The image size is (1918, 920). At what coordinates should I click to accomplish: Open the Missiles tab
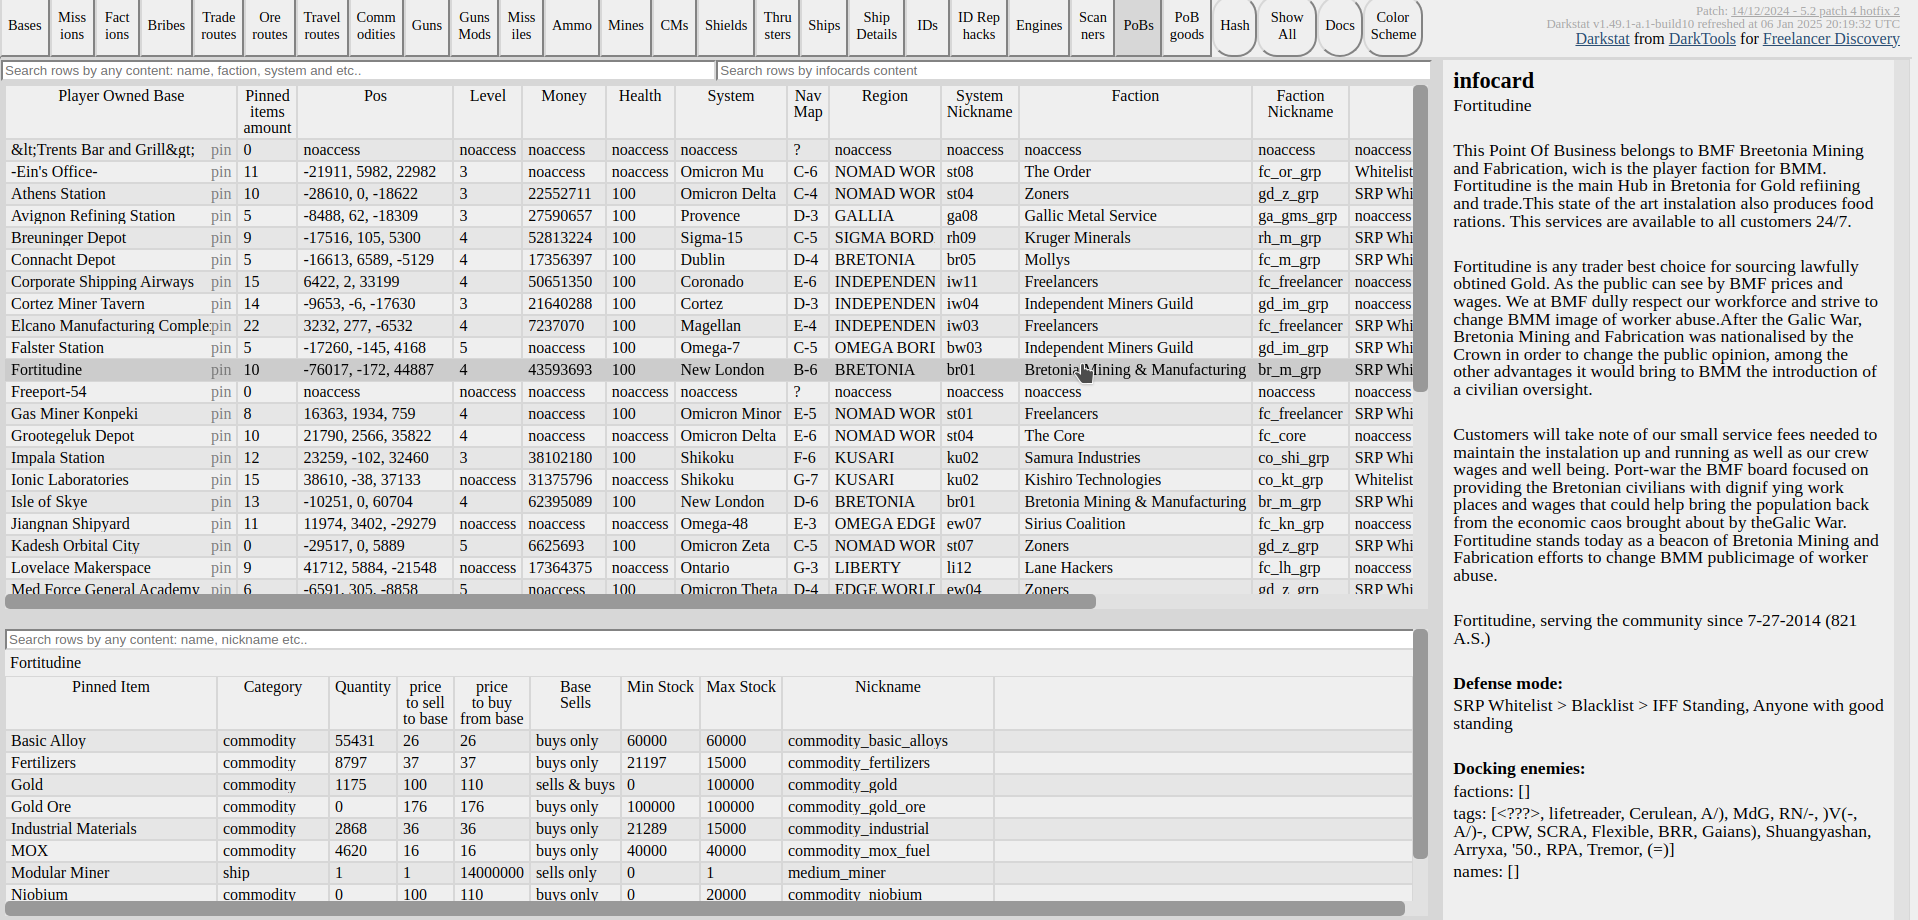pos(521,26)
